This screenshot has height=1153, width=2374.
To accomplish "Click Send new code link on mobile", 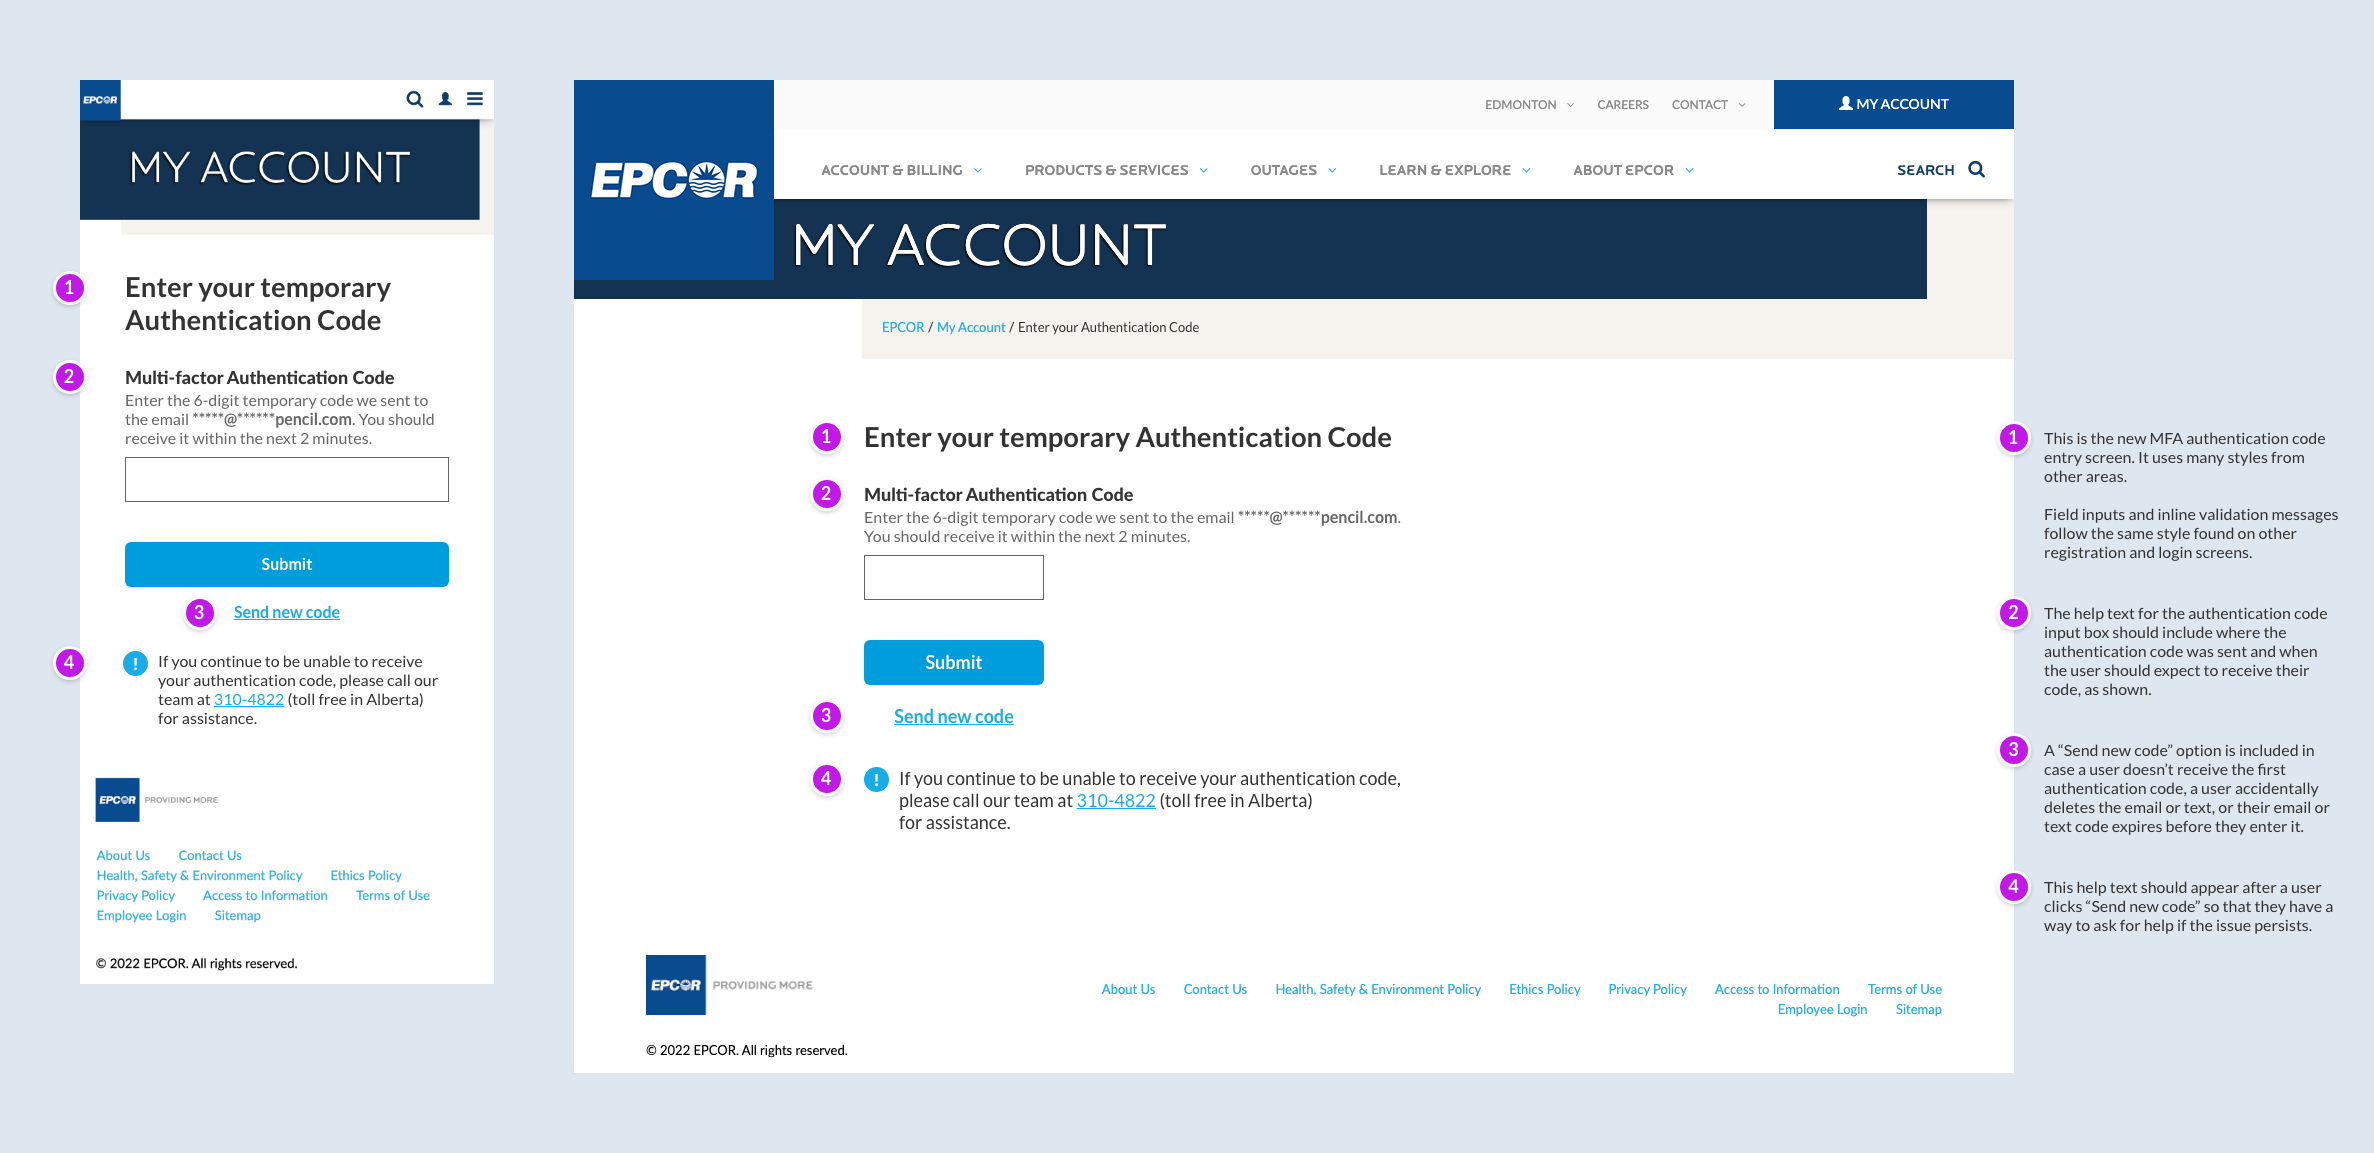I will point(287,612).
